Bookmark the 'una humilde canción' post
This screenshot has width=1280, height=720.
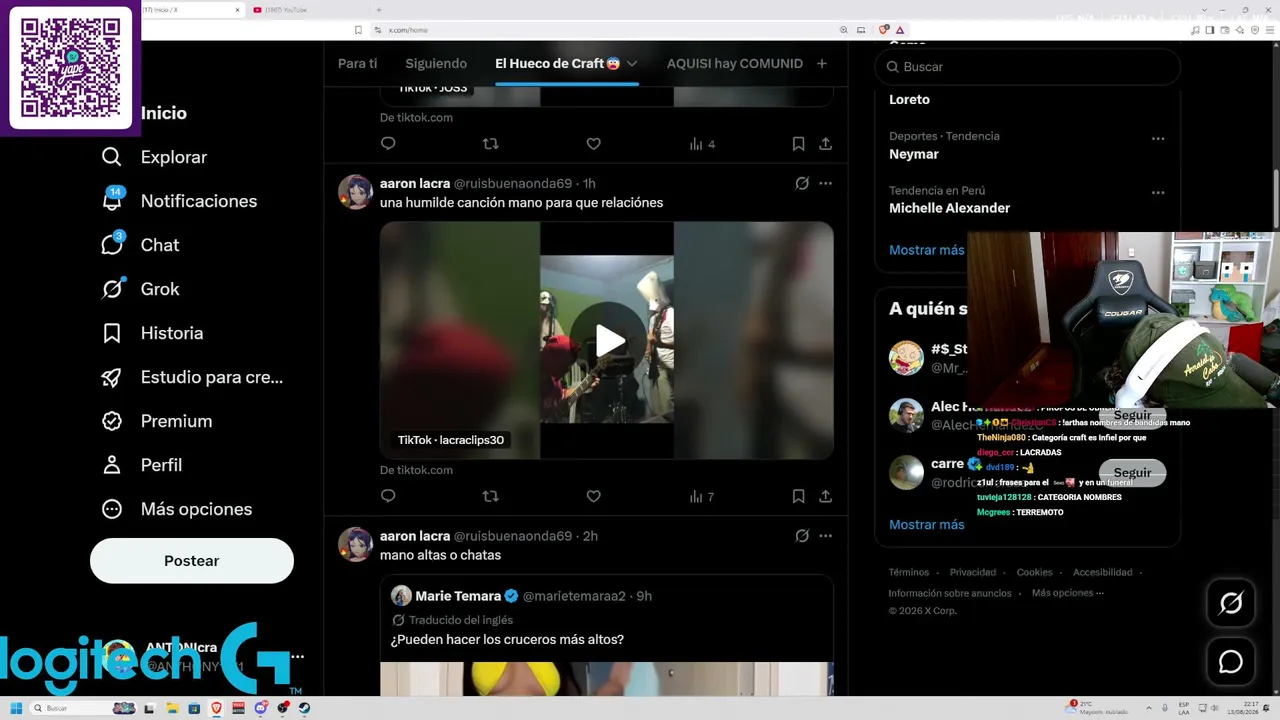coord(798,496)
